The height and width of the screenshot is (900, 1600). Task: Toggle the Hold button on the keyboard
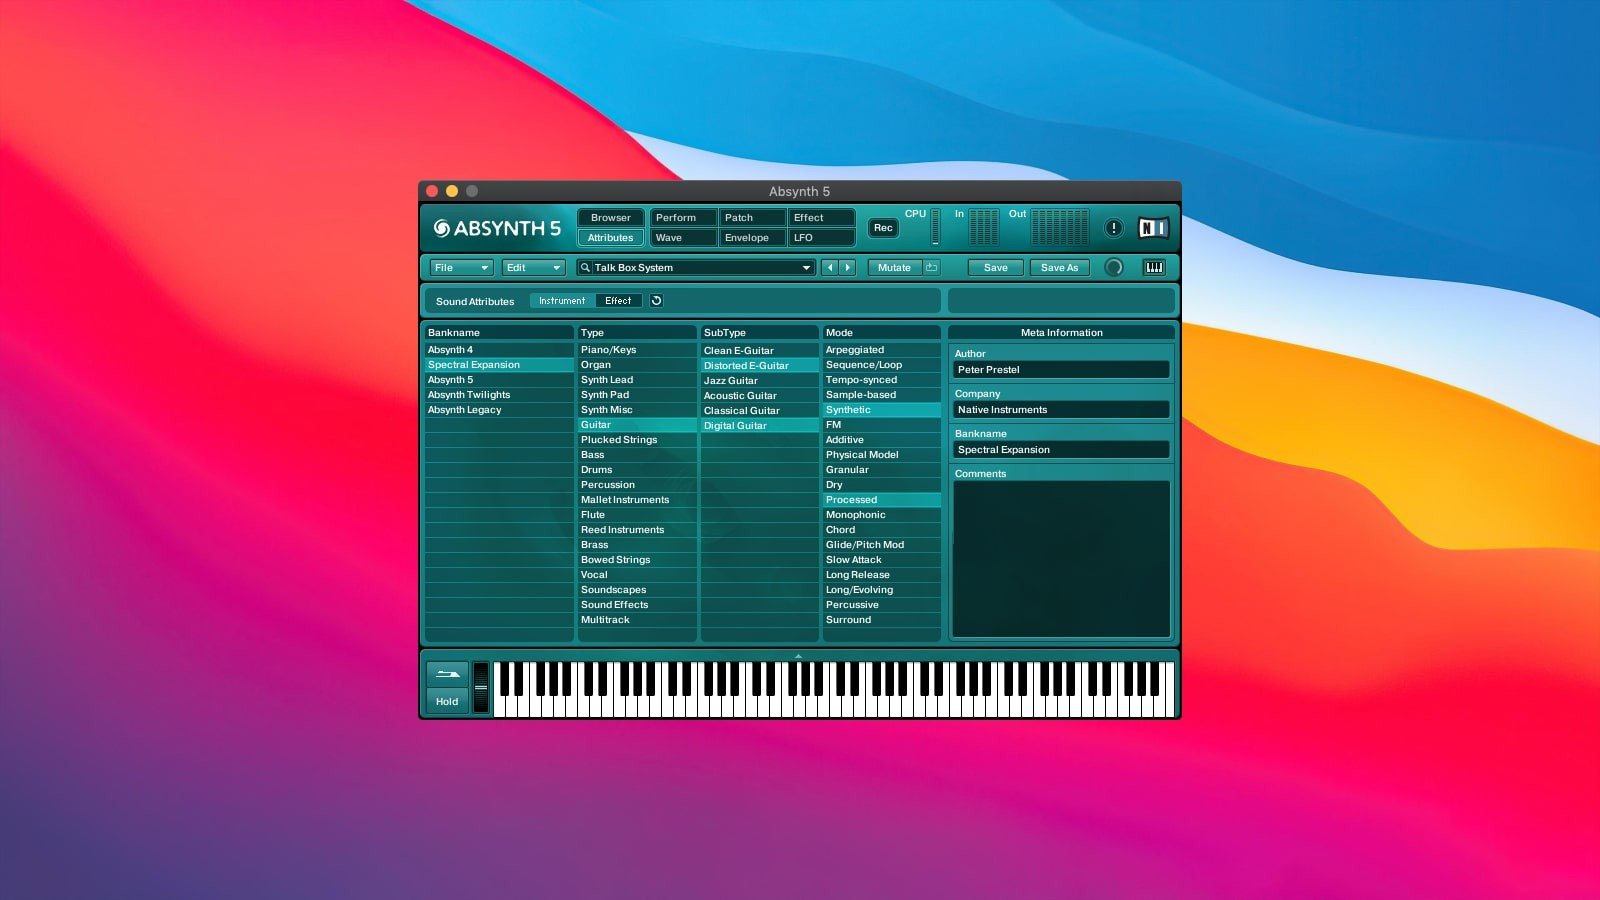pos(447,701)
